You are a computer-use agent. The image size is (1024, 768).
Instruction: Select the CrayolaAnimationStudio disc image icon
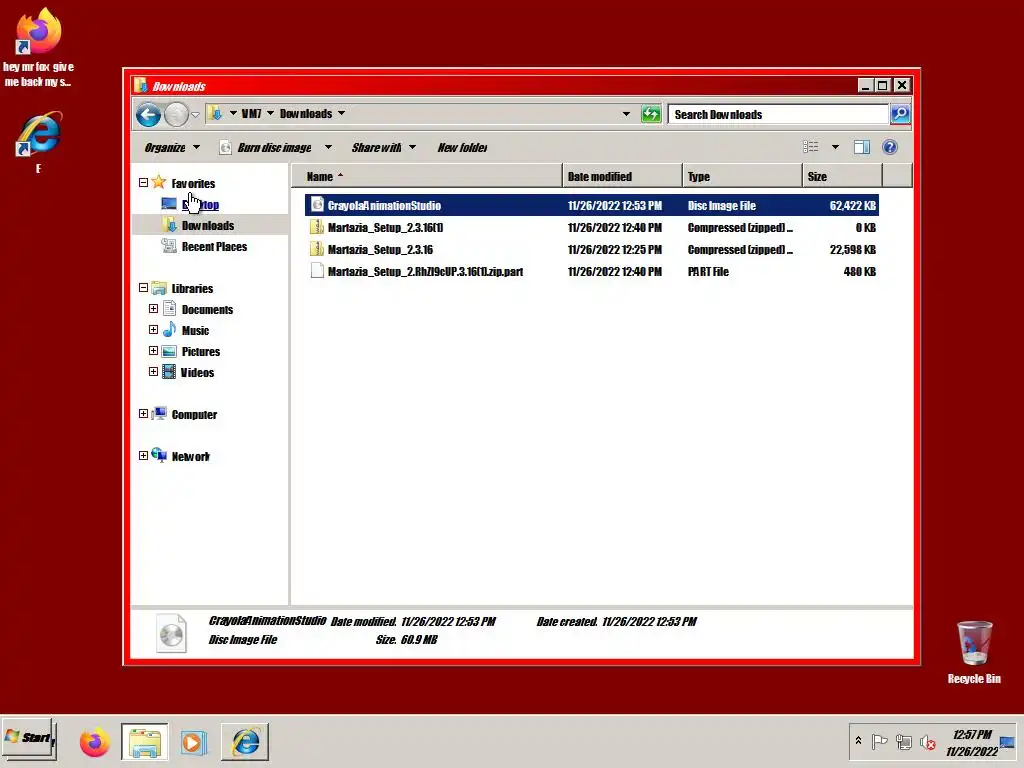coord(317,205)
